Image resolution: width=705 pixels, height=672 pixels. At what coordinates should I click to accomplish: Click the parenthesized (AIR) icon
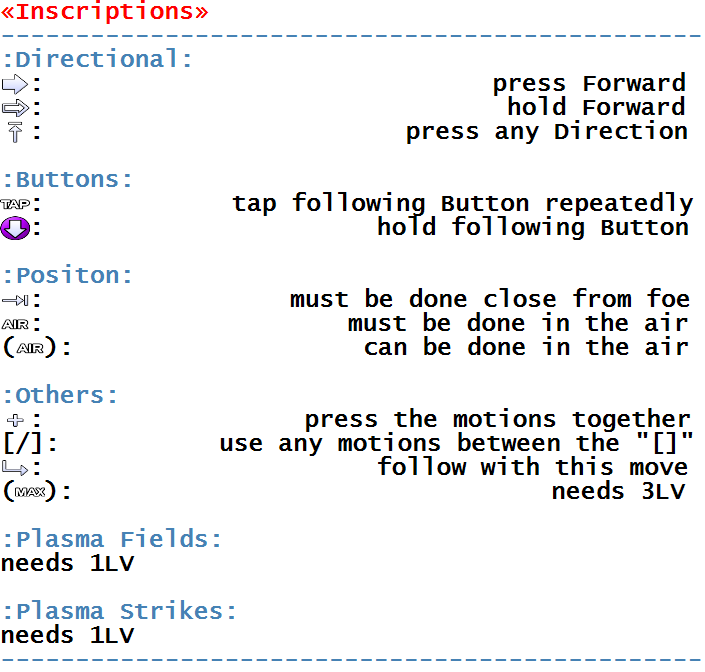tap(30, 348)
